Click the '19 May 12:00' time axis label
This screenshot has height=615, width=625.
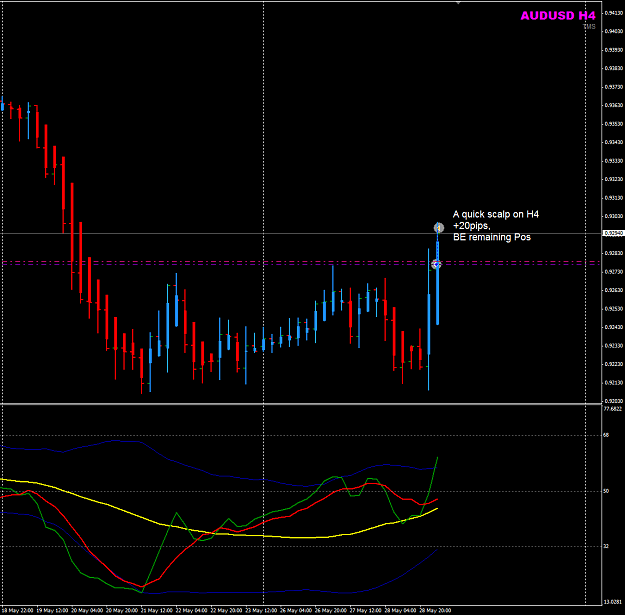point(52,610)
